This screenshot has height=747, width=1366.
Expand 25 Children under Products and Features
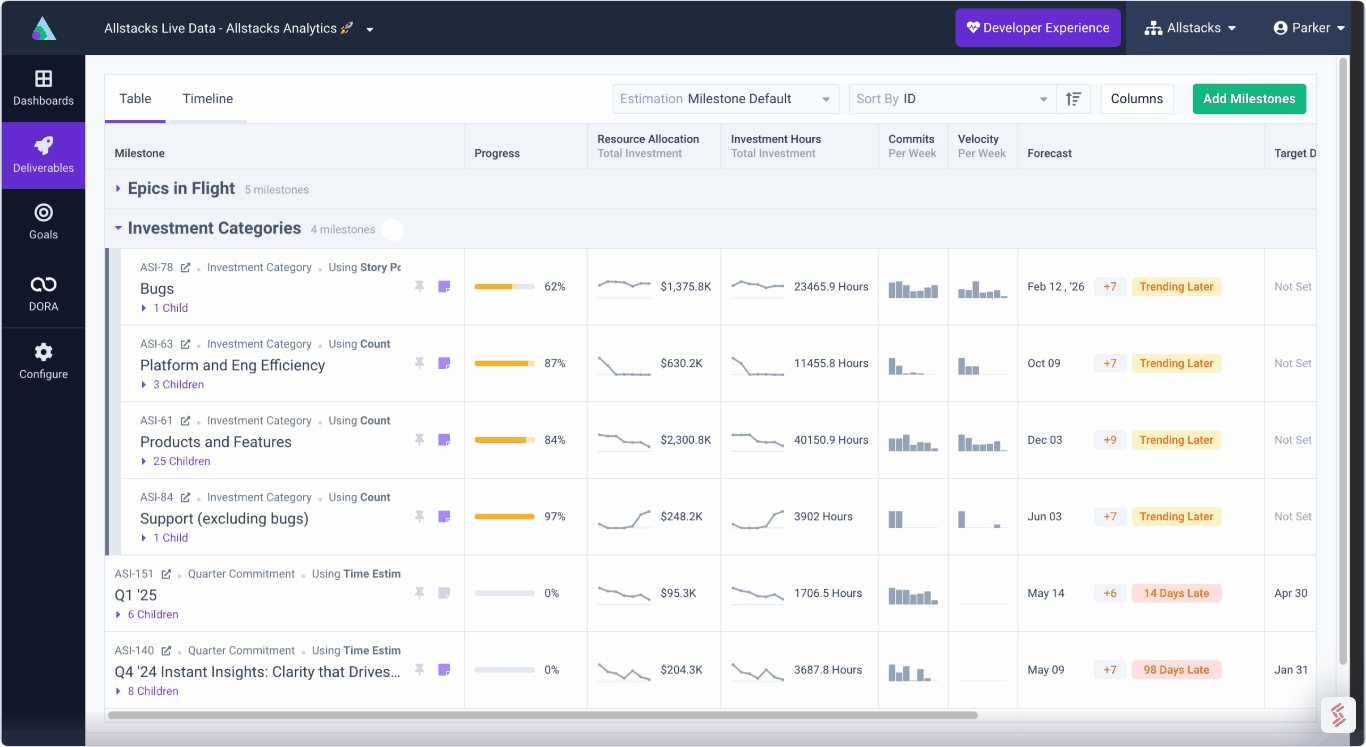[176, 462]
